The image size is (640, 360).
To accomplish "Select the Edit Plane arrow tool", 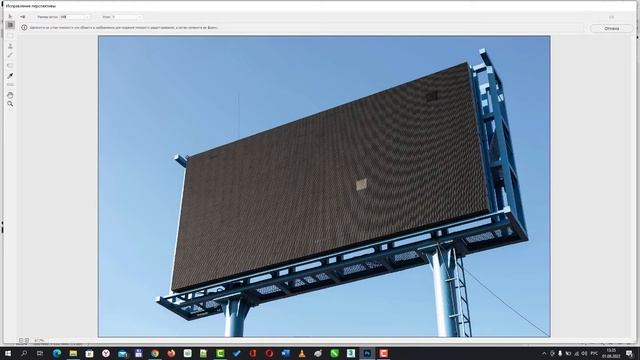I will [10, 16].
